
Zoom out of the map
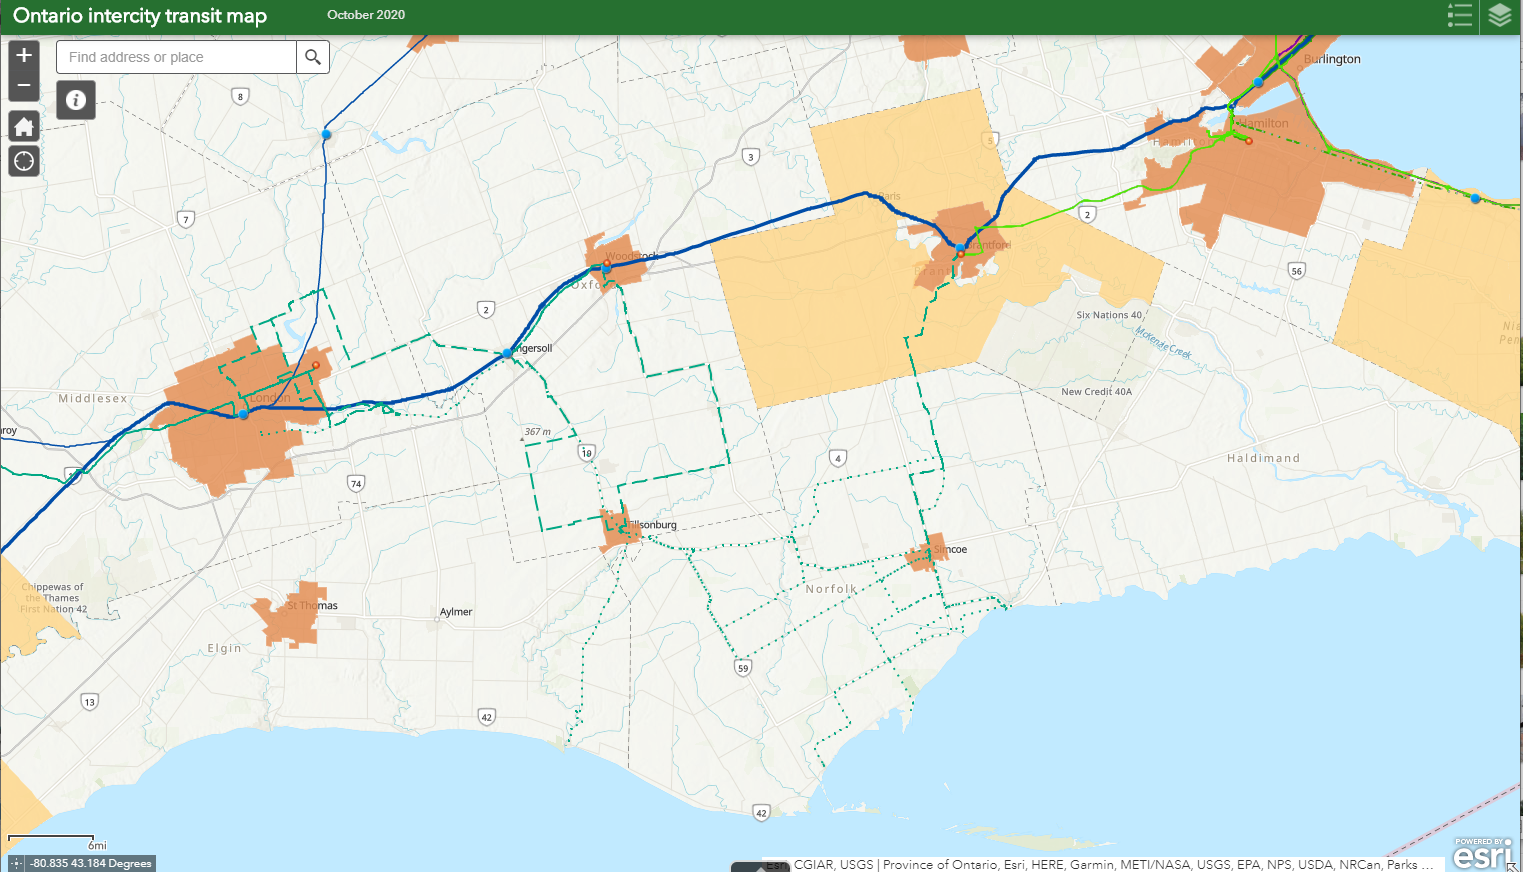(x=24, y=86)
